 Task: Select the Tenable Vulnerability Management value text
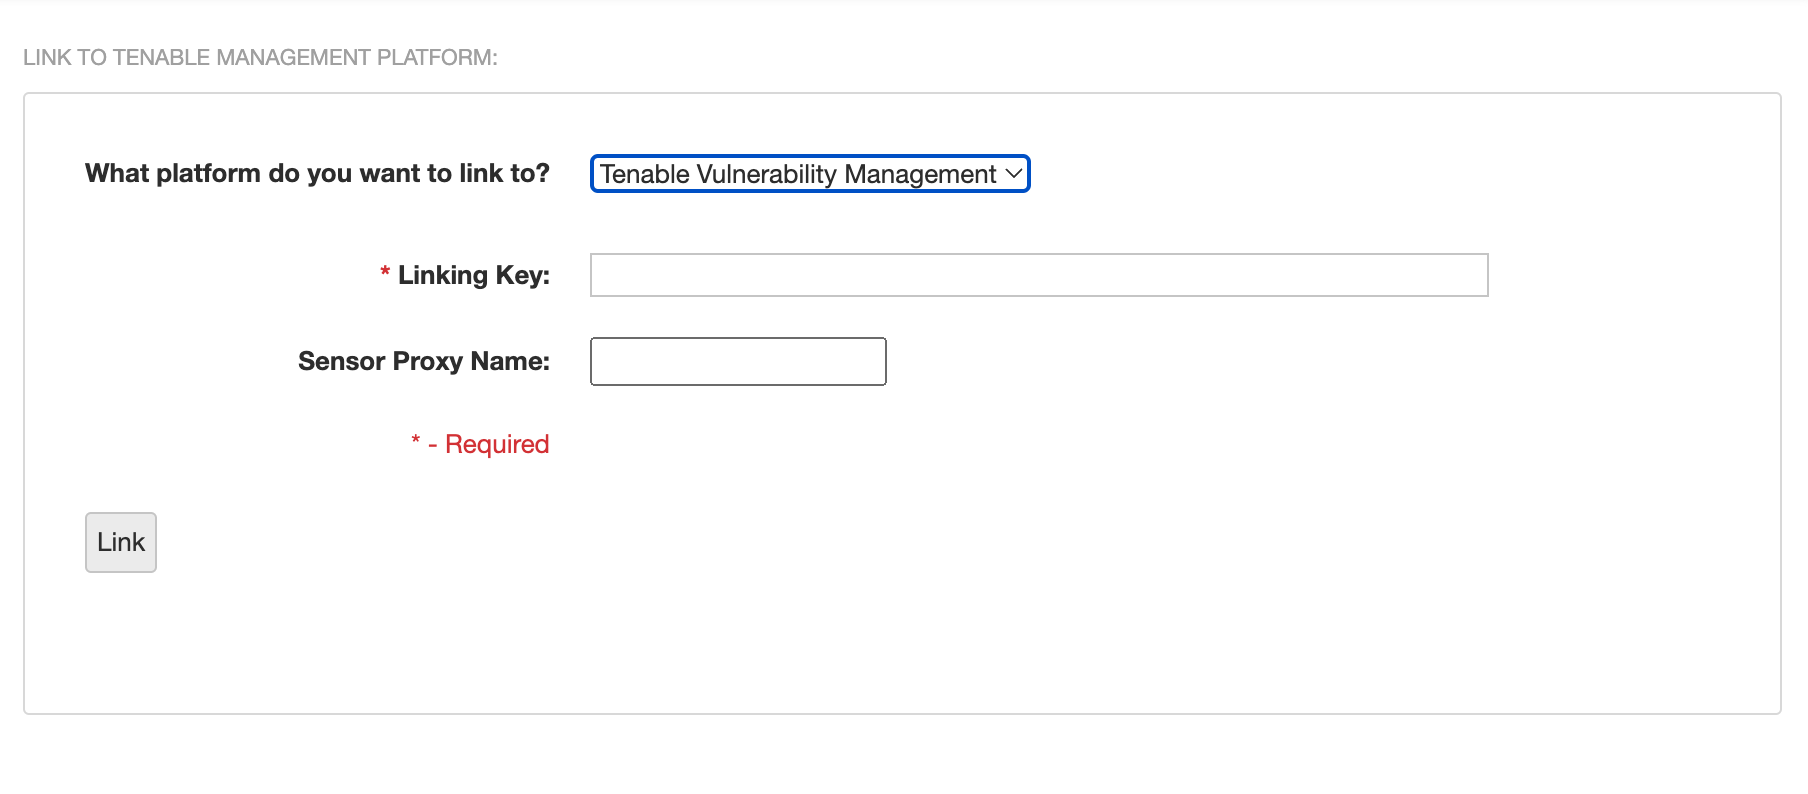click(x=797, y=174)
